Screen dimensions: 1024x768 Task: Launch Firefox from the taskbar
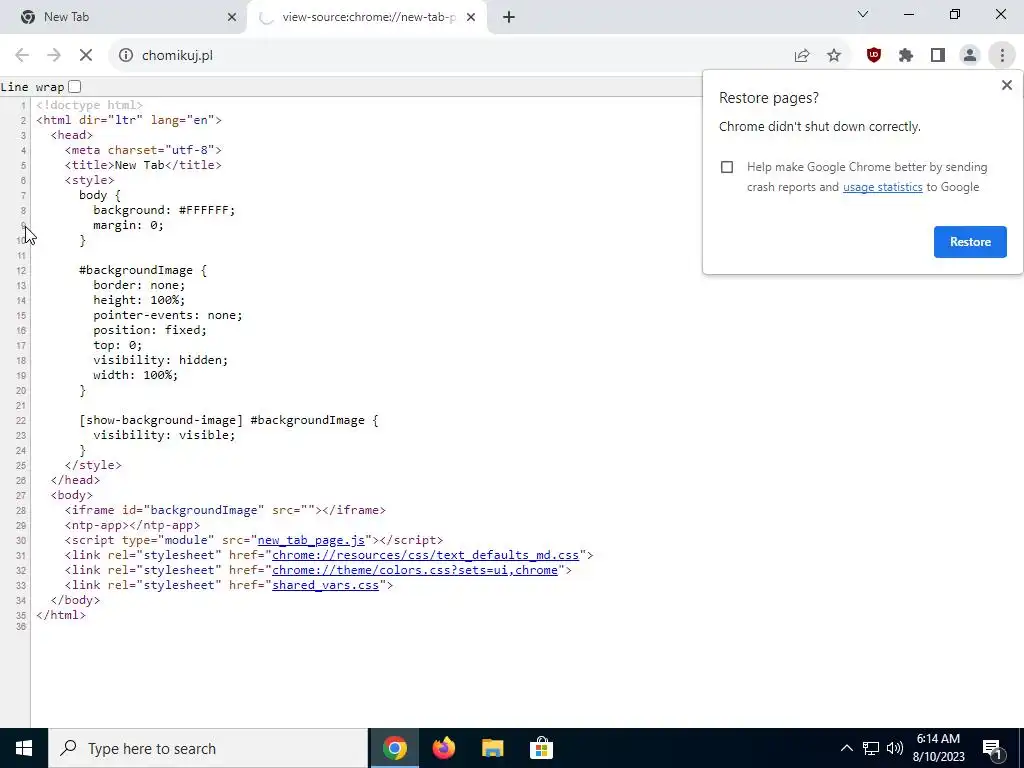pyautogui.click(x=443, y=748)
